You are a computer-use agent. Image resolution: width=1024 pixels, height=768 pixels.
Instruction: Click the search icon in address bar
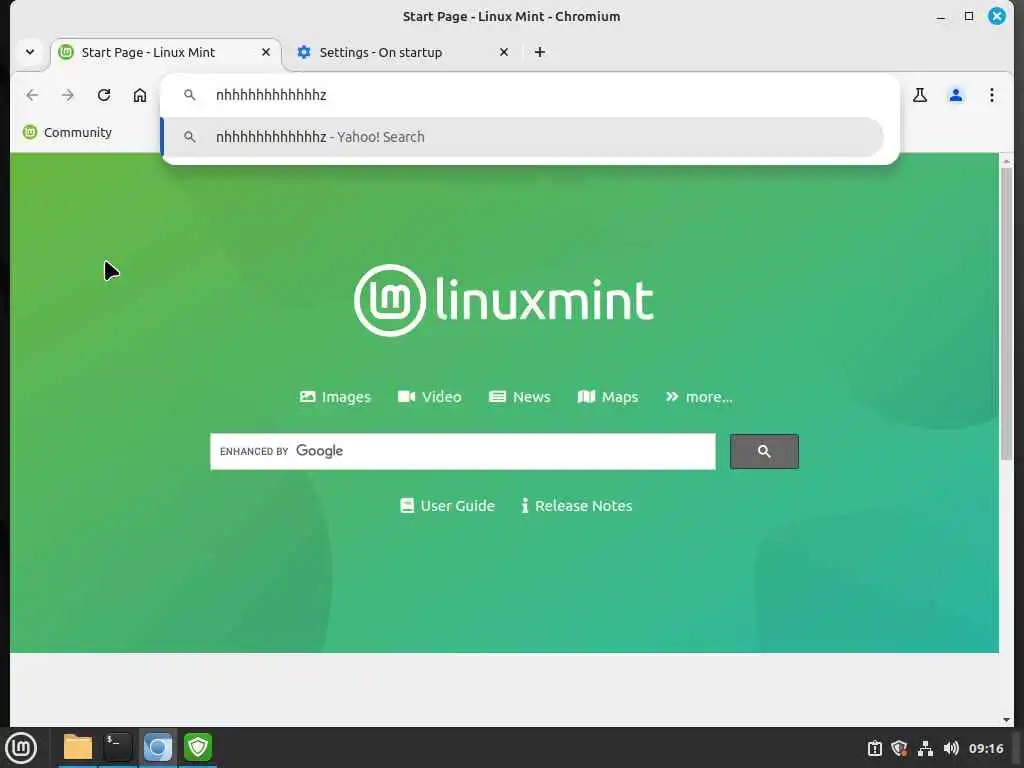[189, 95]
